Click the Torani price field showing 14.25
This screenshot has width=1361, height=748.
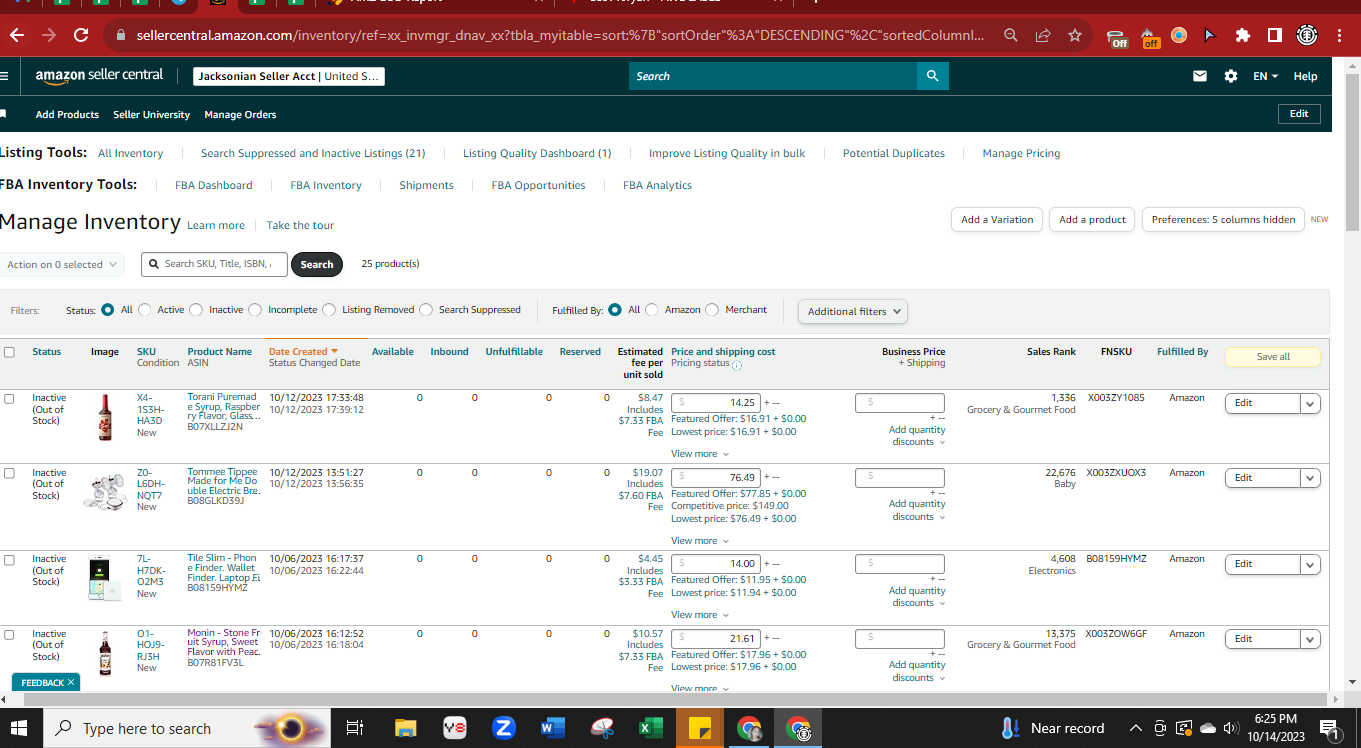point(716,403)
